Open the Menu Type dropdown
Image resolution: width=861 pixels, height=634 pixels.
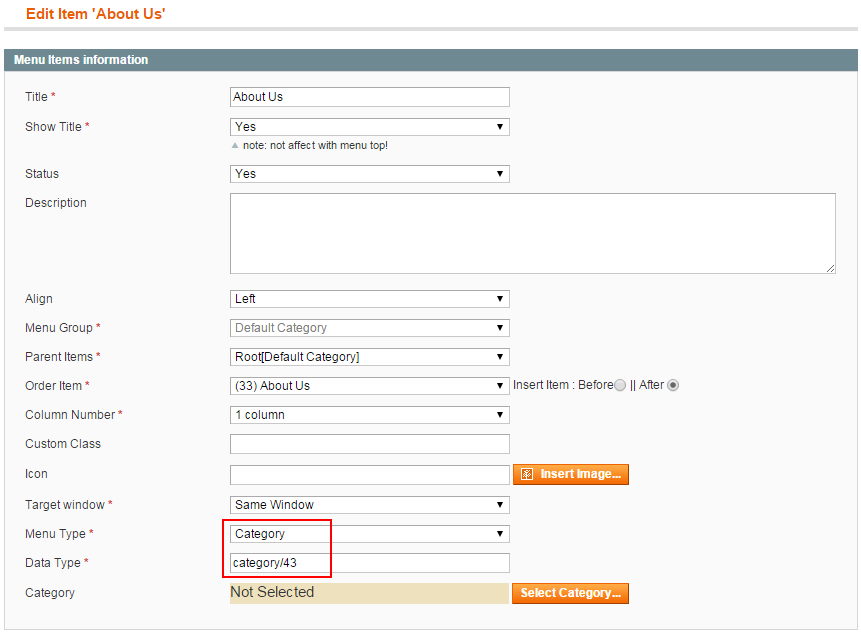(370, 534)
